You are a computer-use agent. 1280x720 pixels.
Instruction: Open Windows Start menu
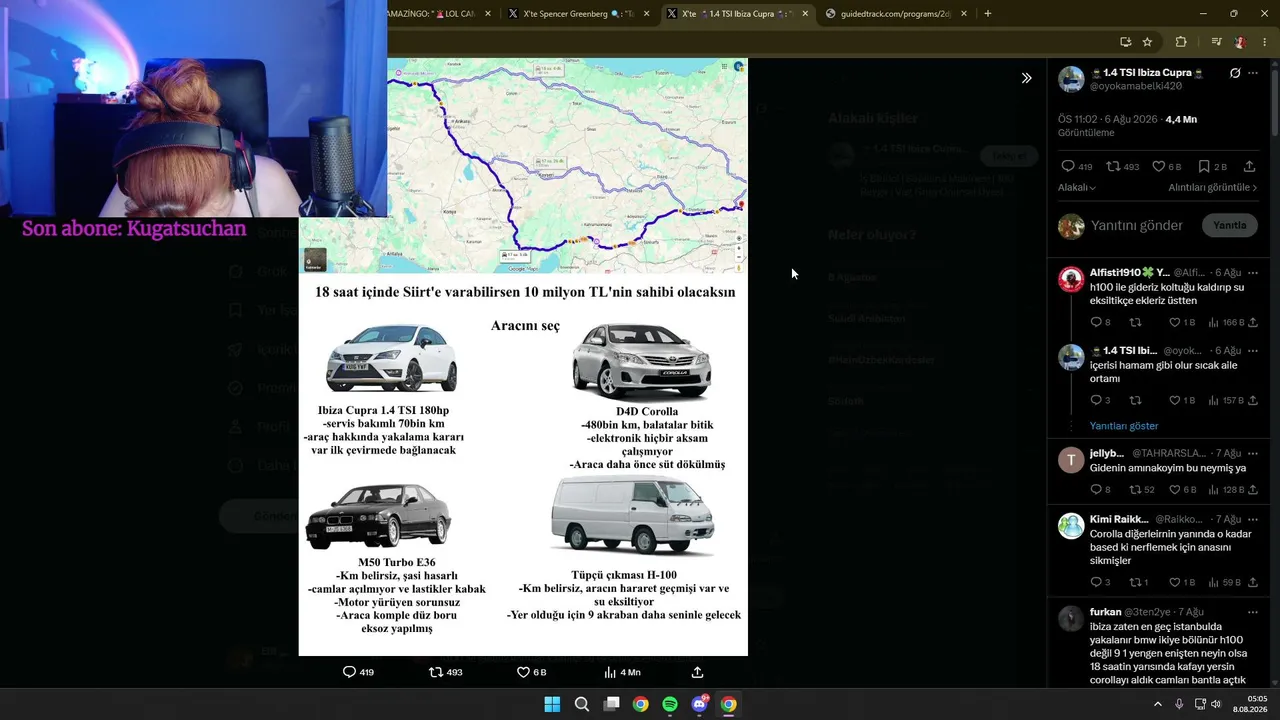pyautogui.click(x=552, y=704)
